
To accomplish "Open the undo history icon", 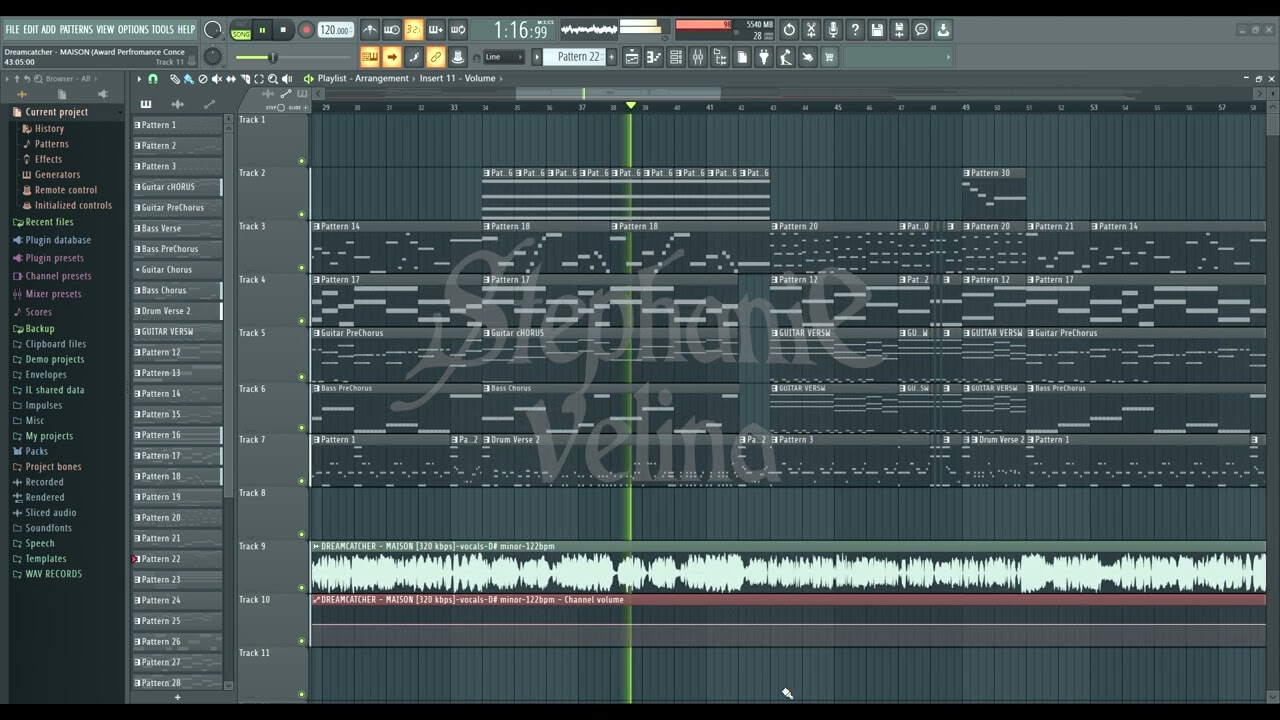I will (x=789, y=30).
